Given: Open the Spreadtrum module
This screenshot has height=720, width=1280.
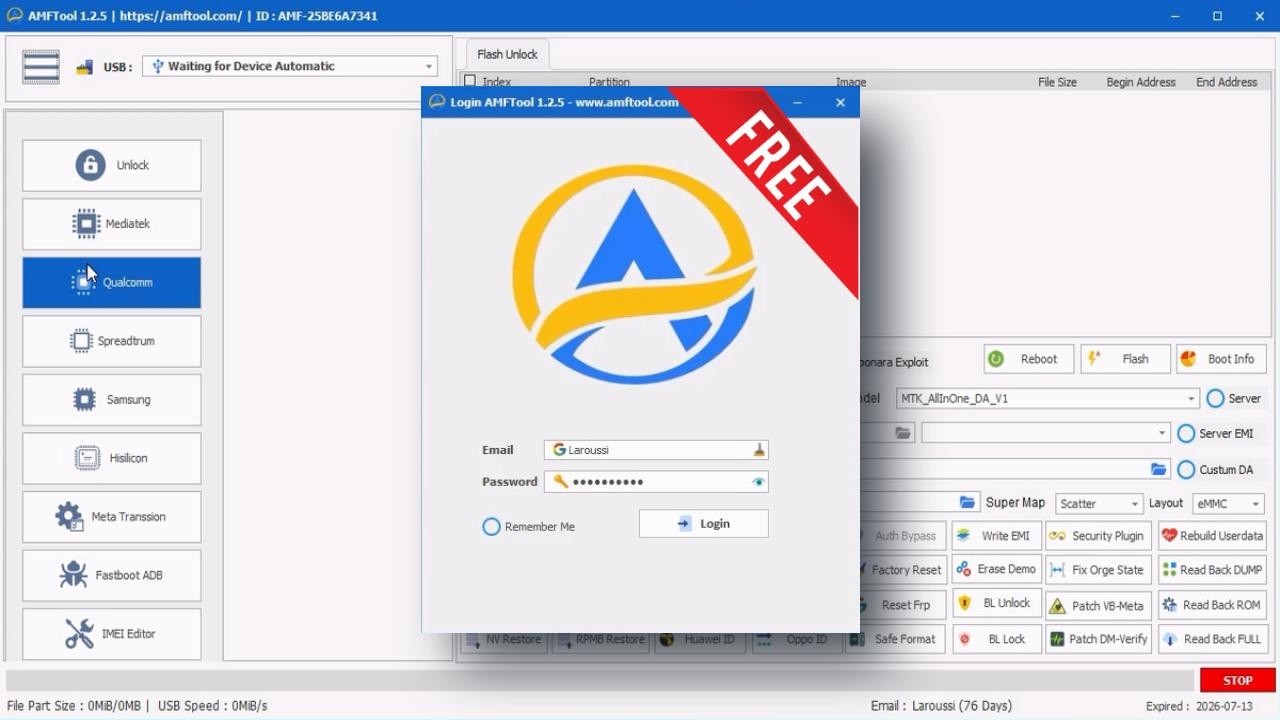Looking at the screenshot, I should point(112,341).
